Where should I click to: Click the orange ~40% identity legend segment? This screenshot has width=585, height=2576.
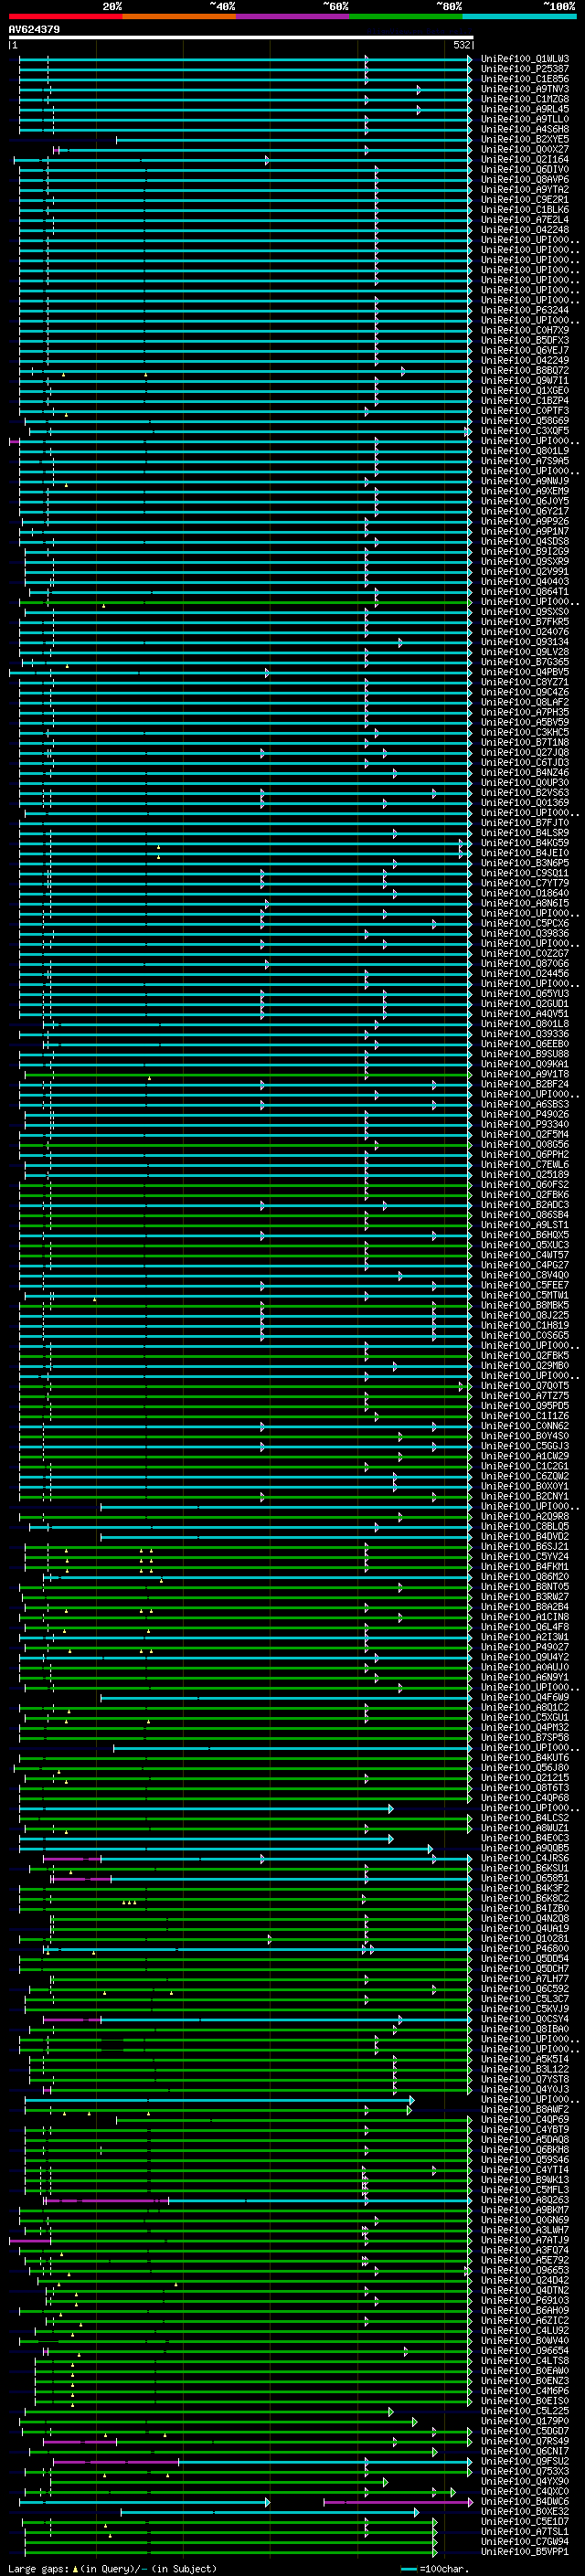coord(179,16)
